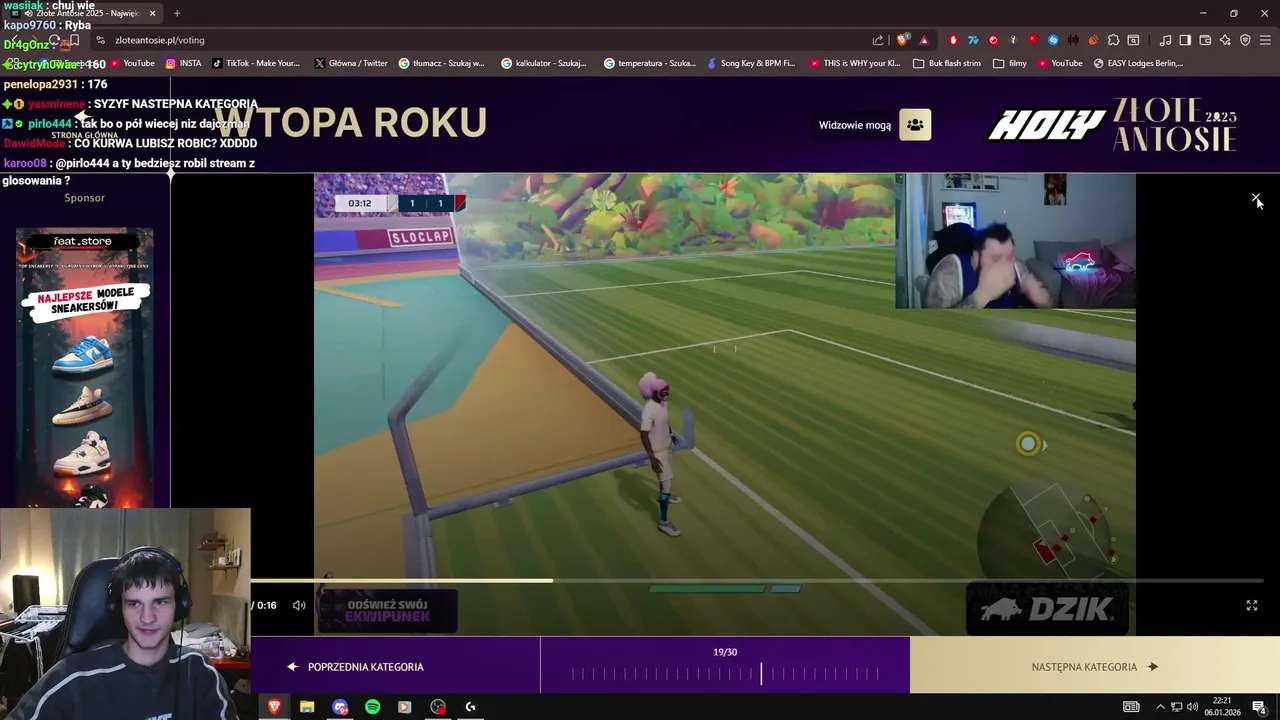Open Discord from the taskbar
The image size is (1280, 720).
(340, 707)
